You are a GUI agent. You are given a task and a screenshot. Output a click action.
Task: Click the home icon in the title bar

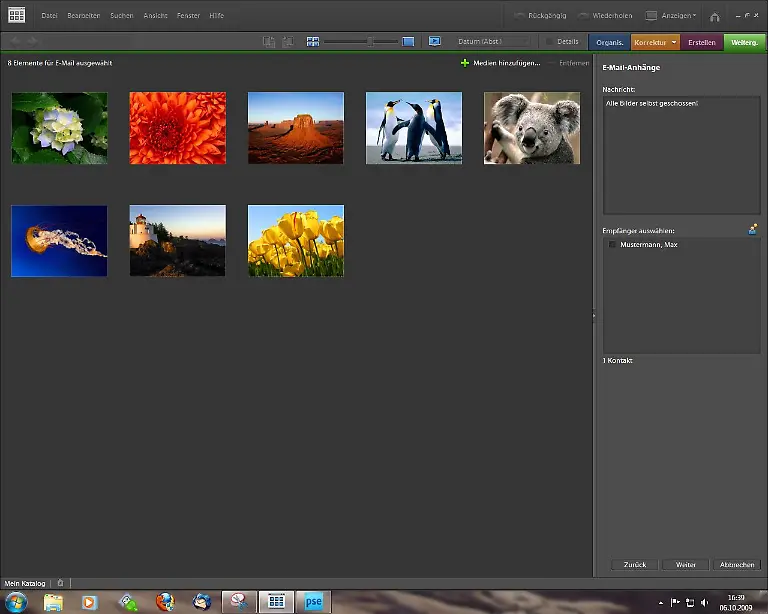coord(714,16)
